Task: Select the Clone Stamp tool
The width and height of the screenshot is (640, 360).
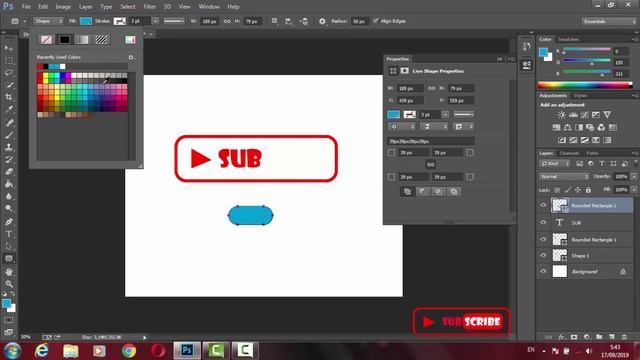Action: [9, 147]
